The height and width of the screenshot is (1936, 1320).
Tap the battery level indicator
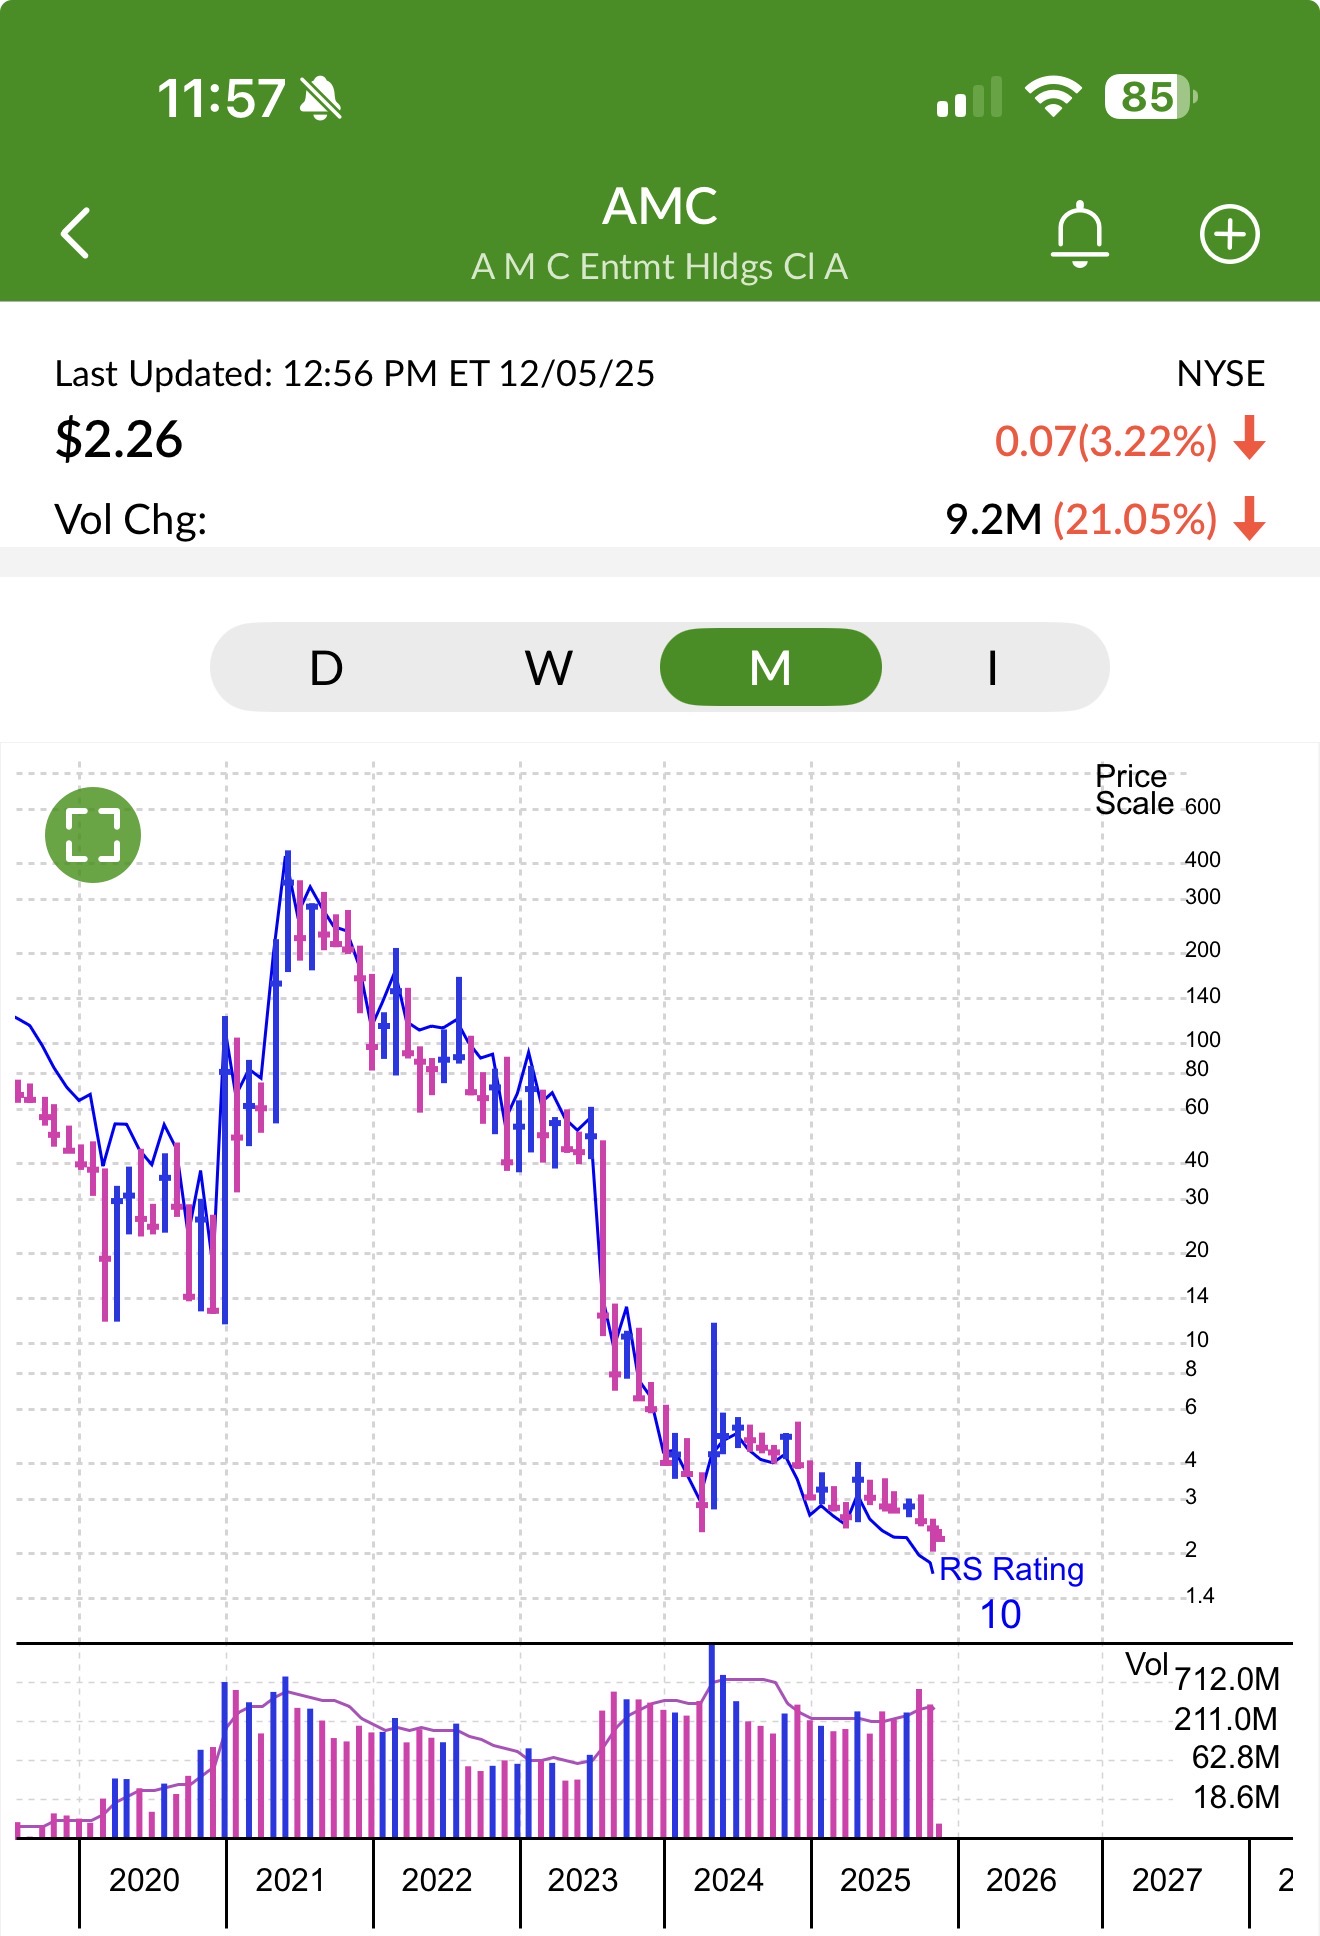point(1150,97)
